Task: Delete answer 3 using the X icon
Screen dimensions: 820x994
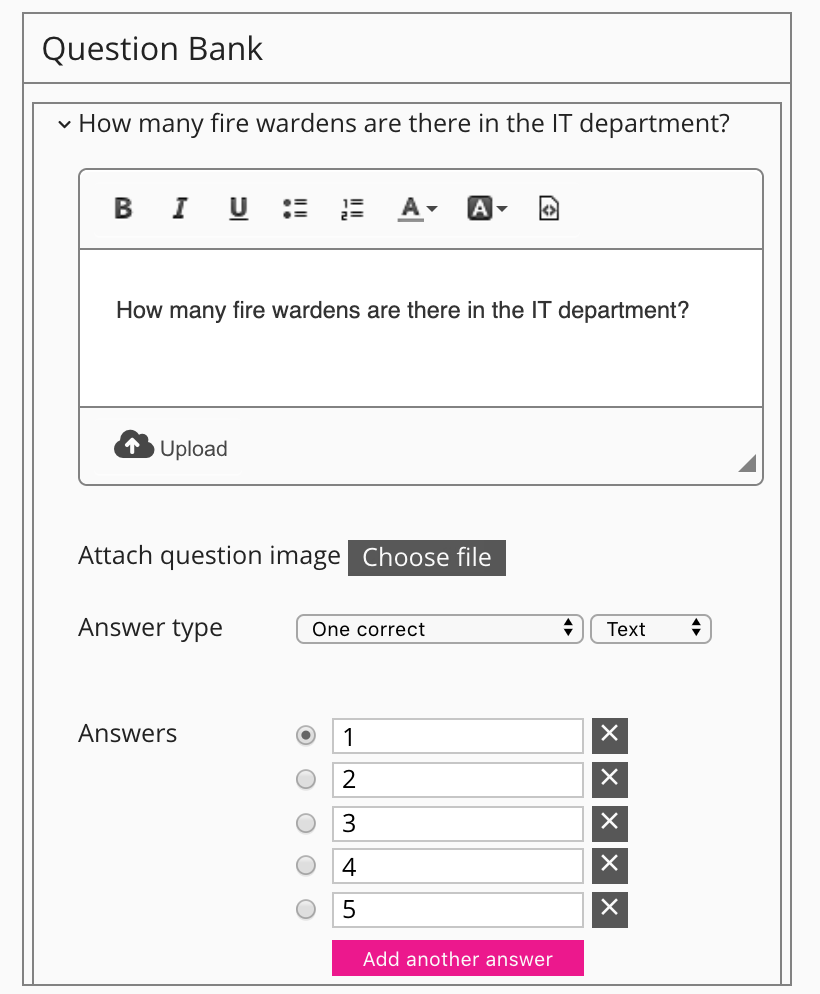Action: pos(610,823)
